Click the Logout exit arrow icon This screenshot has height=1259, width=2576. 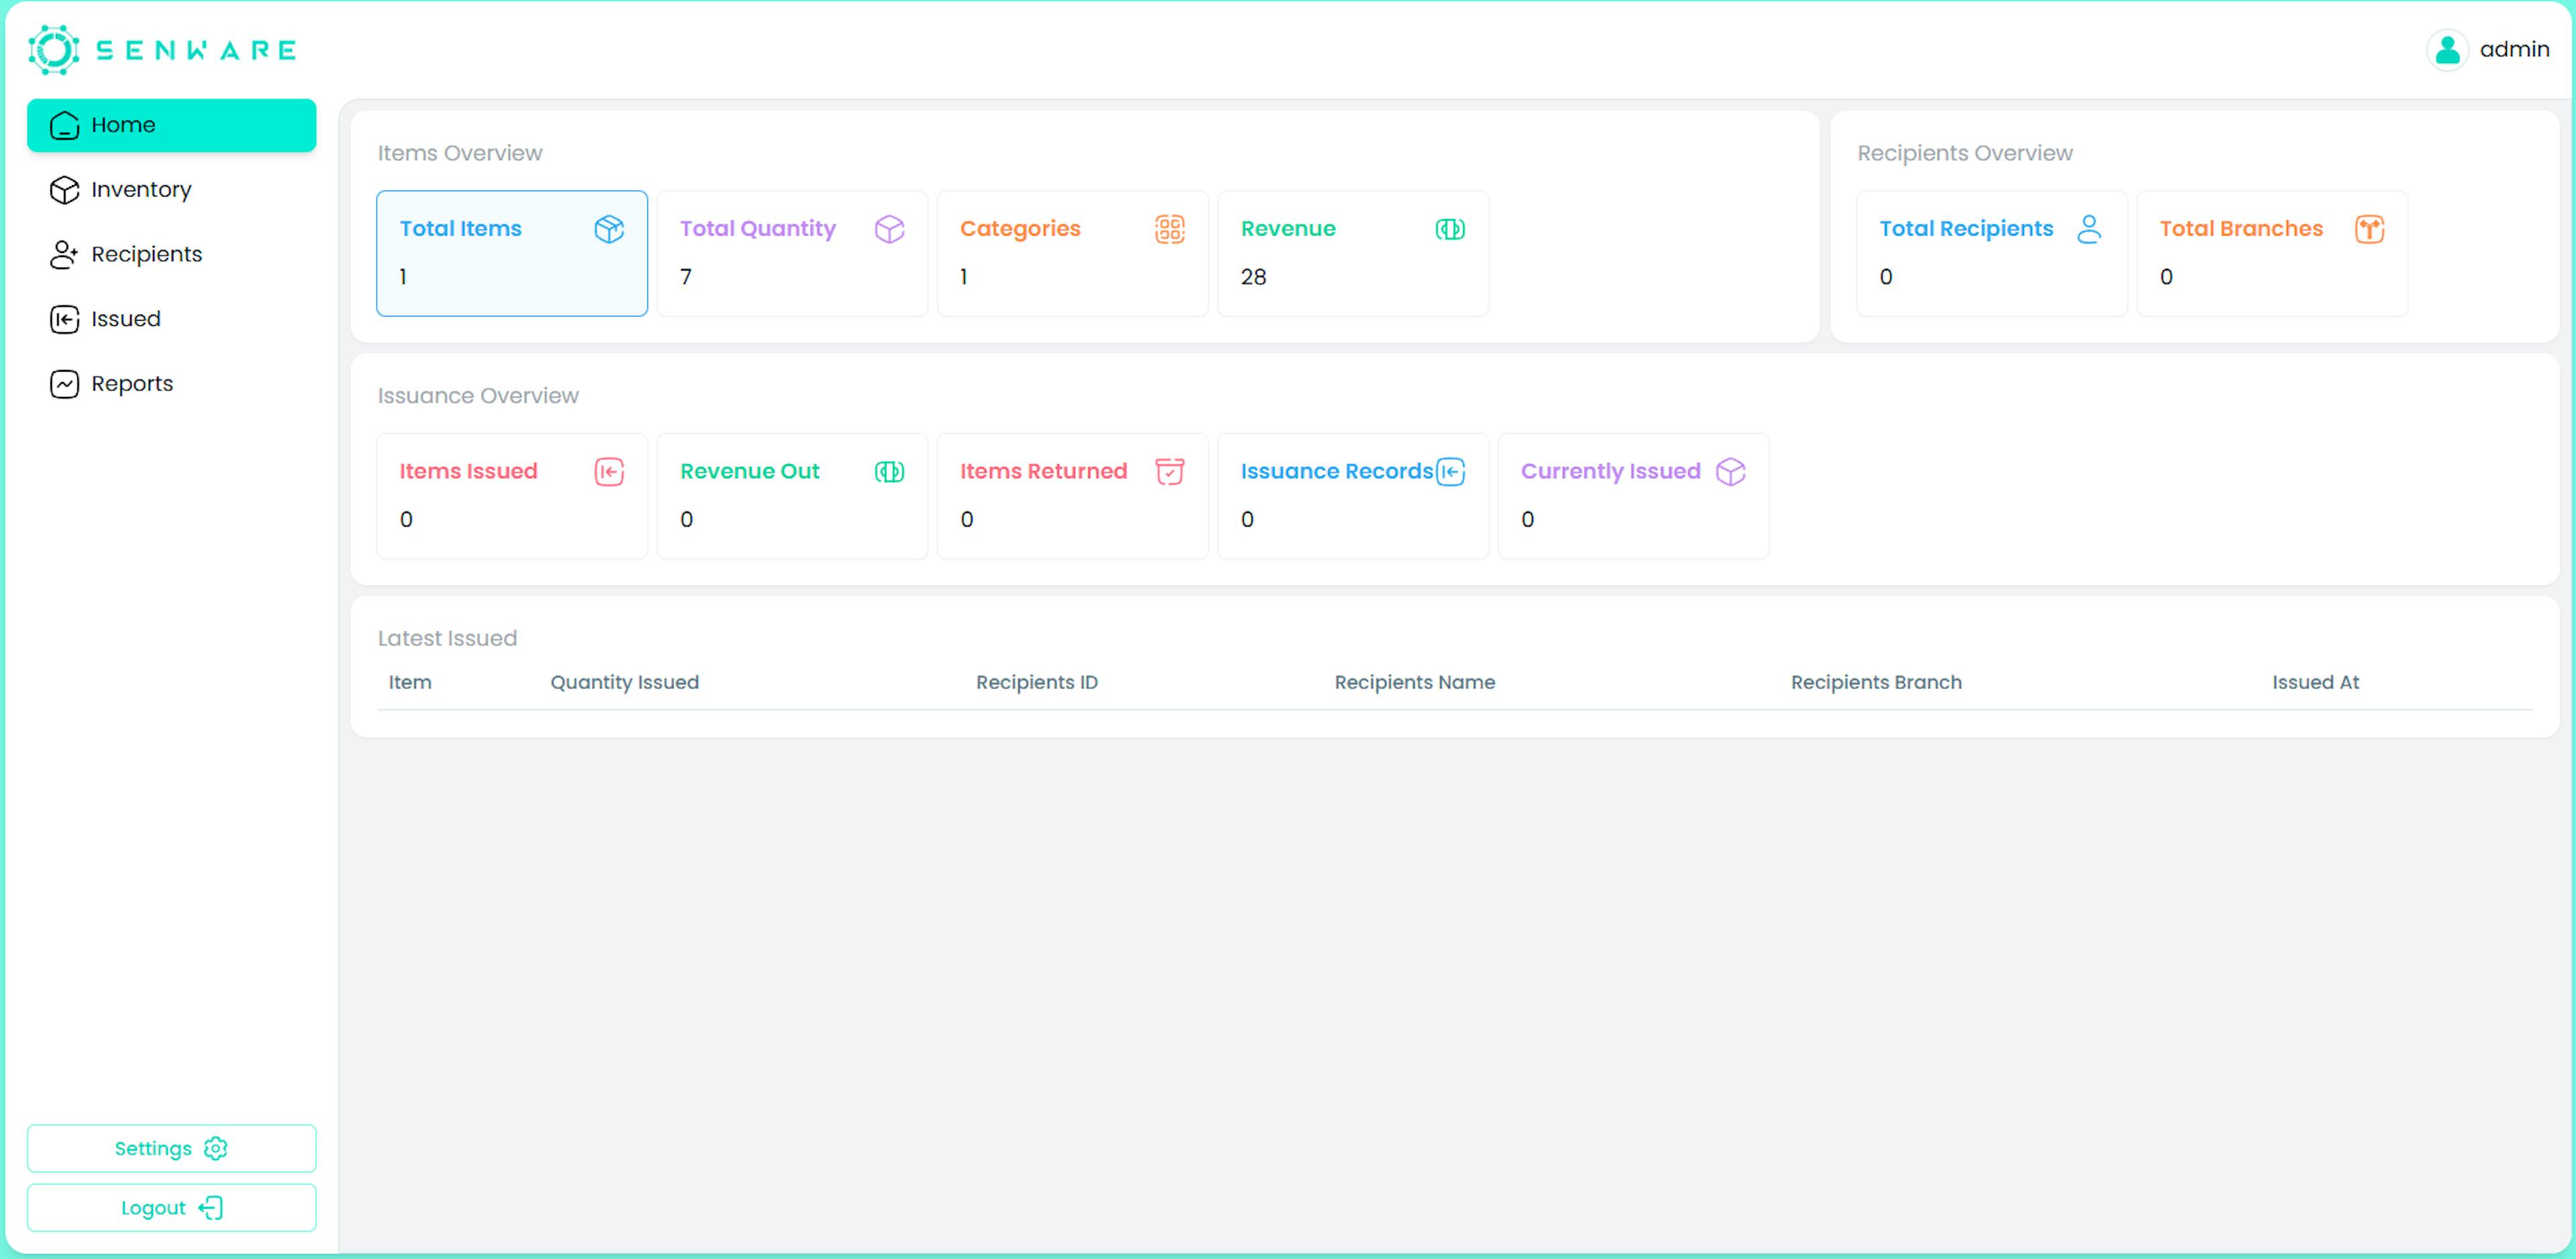[x=210, y=1208]
